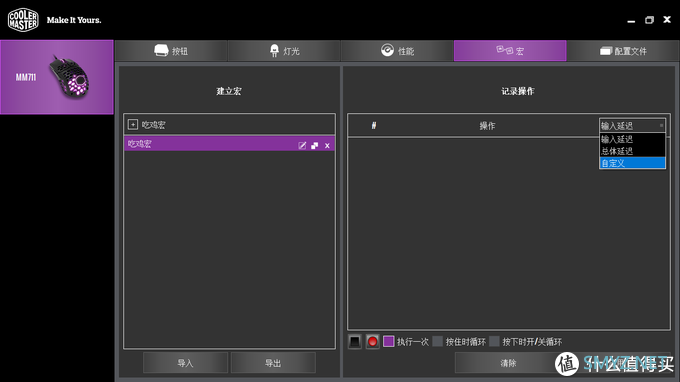Select the 执行一次 run-once option
This screenshot has width=680, height=382.
click(x=389, y=342)
